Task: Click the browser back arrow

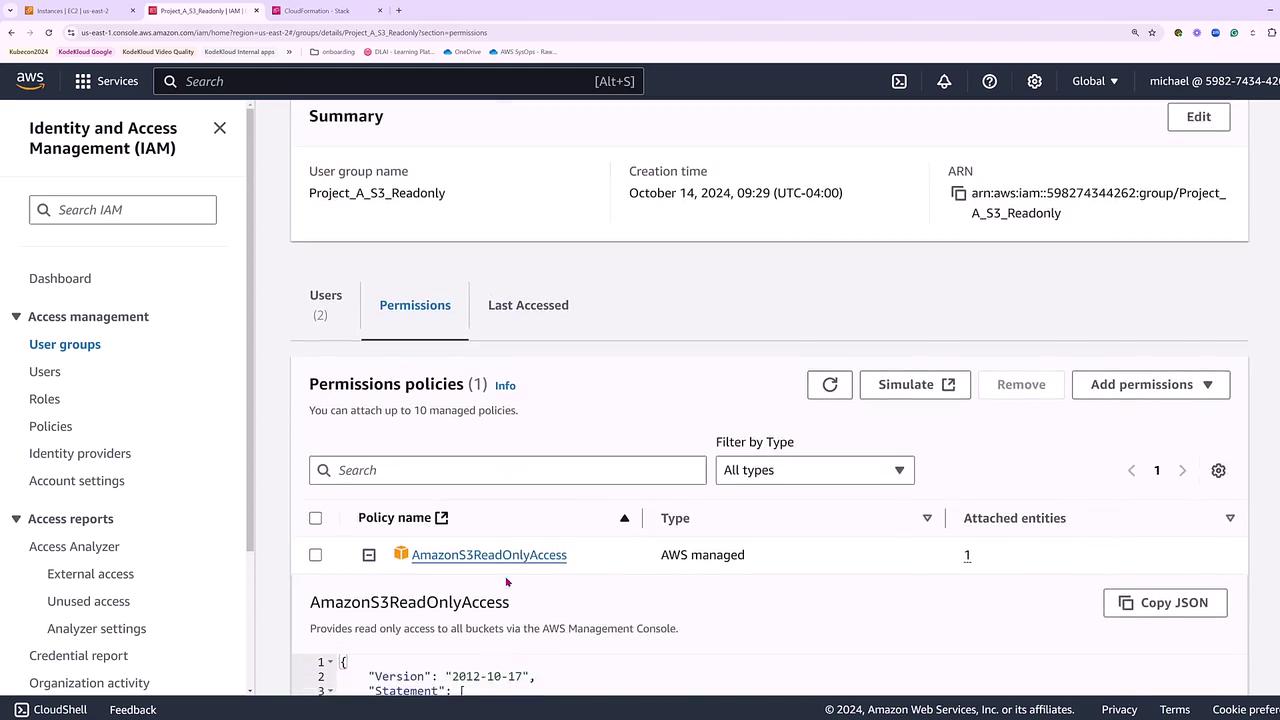Action: pos(11,32)
